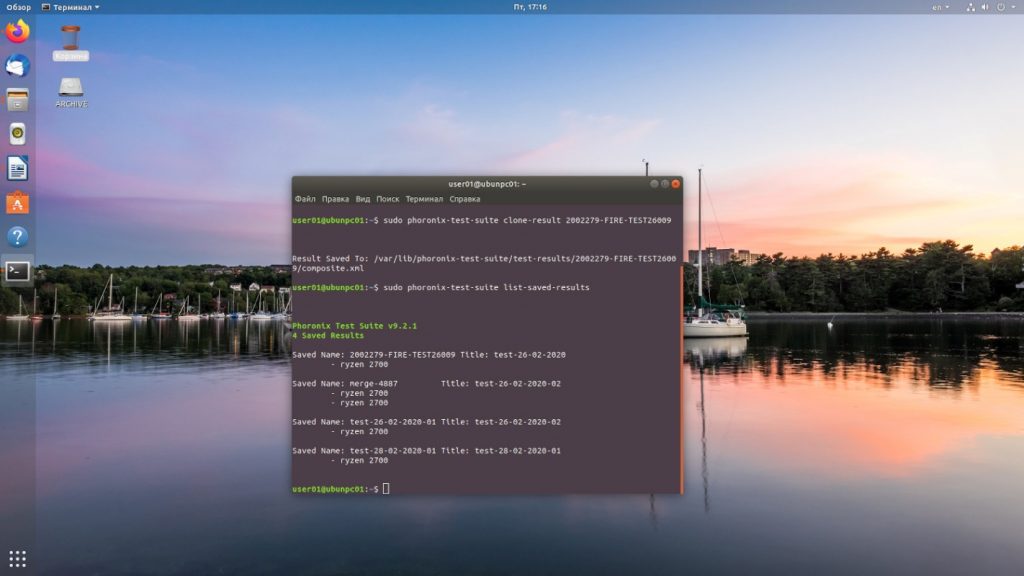Expand the en keyboard layout dropdown
The width and height of the screenshot is (1024, 576).
point(940,7)
